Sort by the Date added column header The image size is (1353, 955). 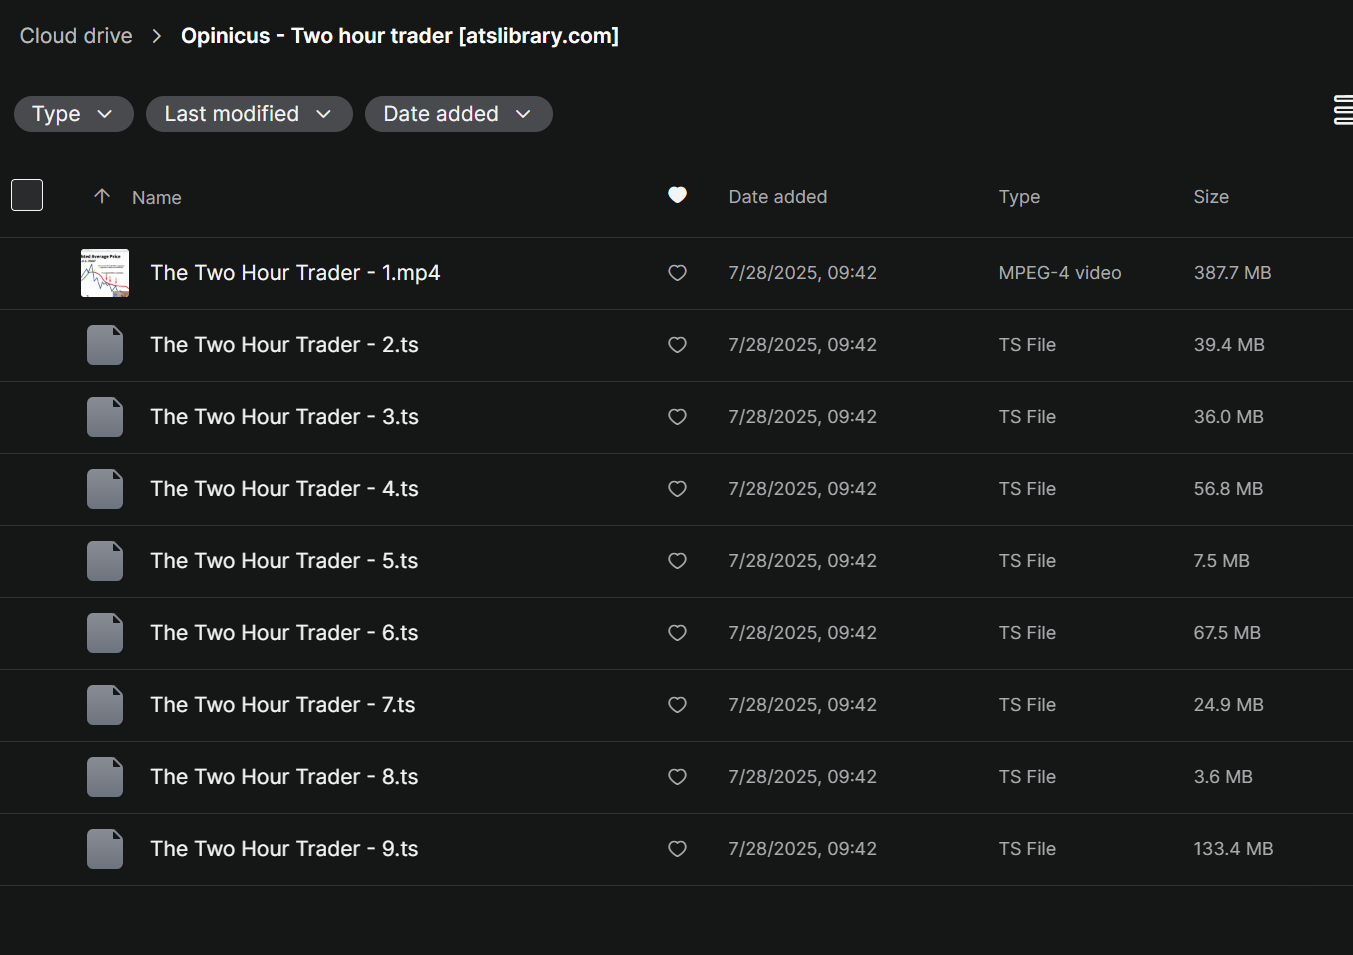777,197
